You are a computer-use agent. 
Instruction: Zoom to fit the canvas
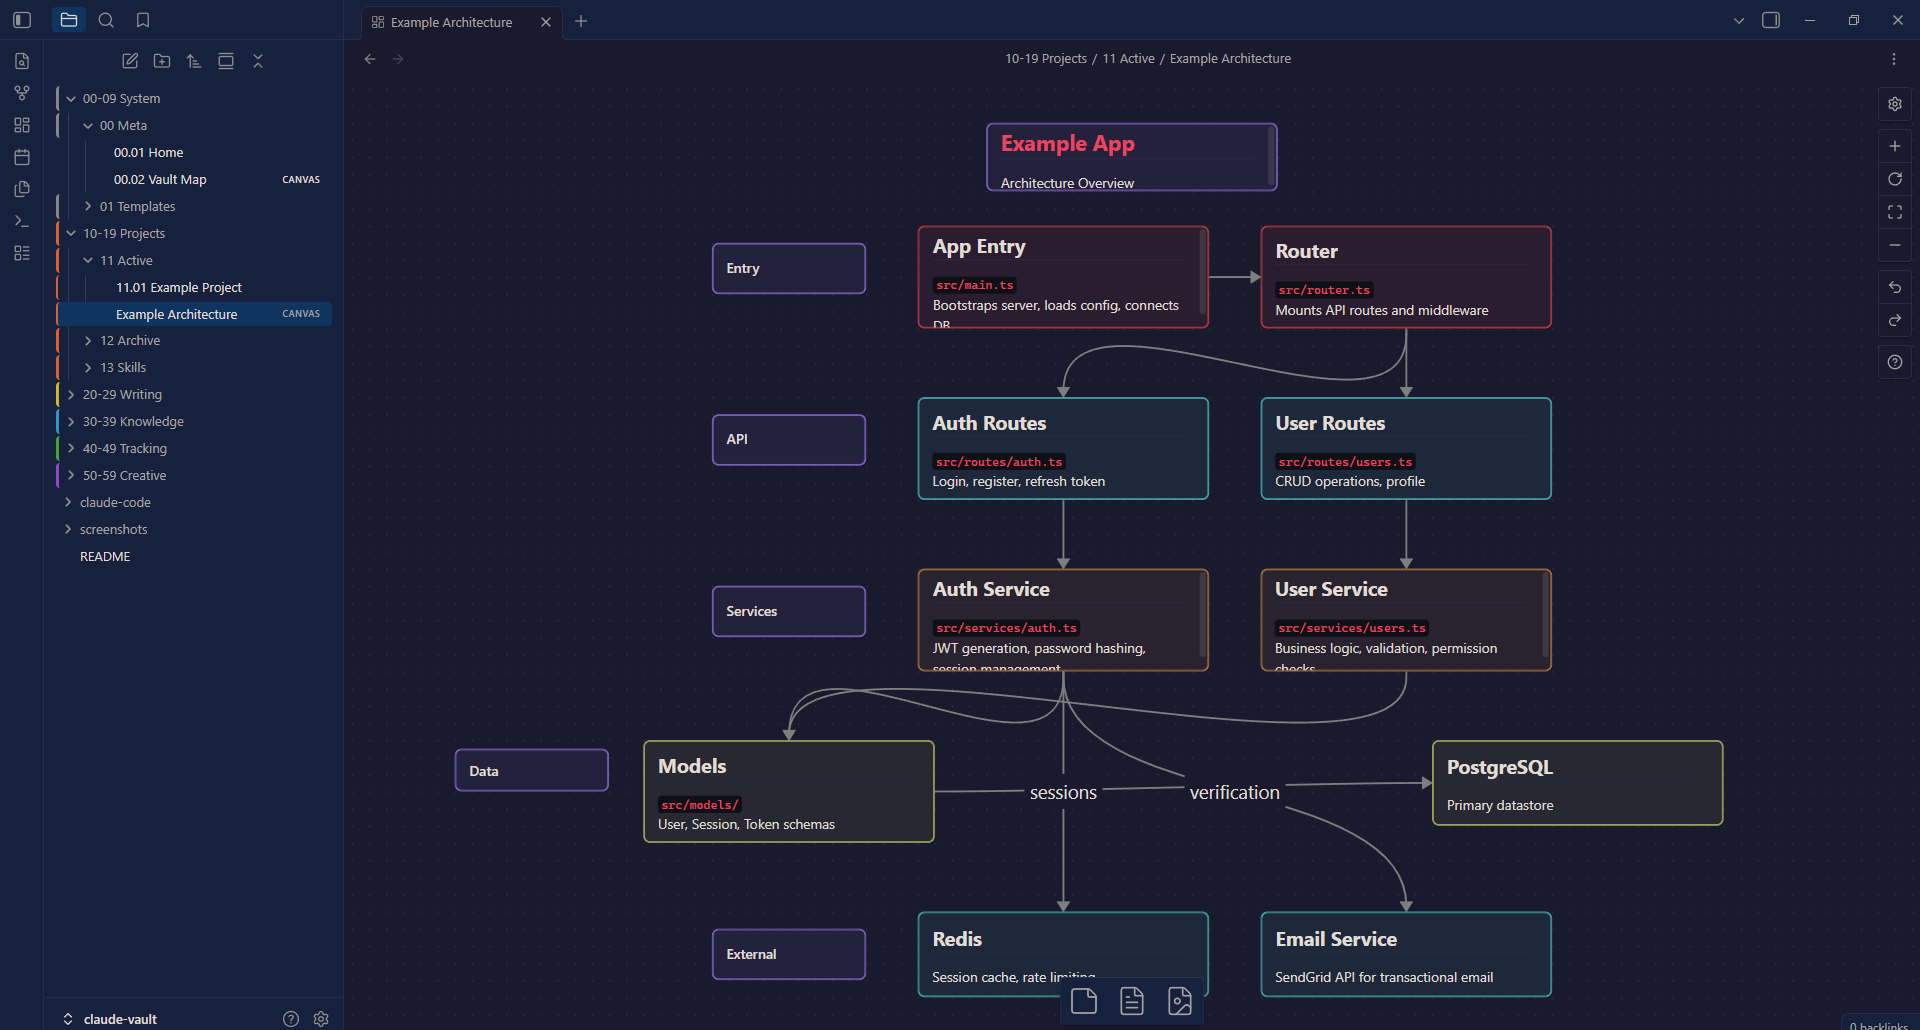point(1895,212)
